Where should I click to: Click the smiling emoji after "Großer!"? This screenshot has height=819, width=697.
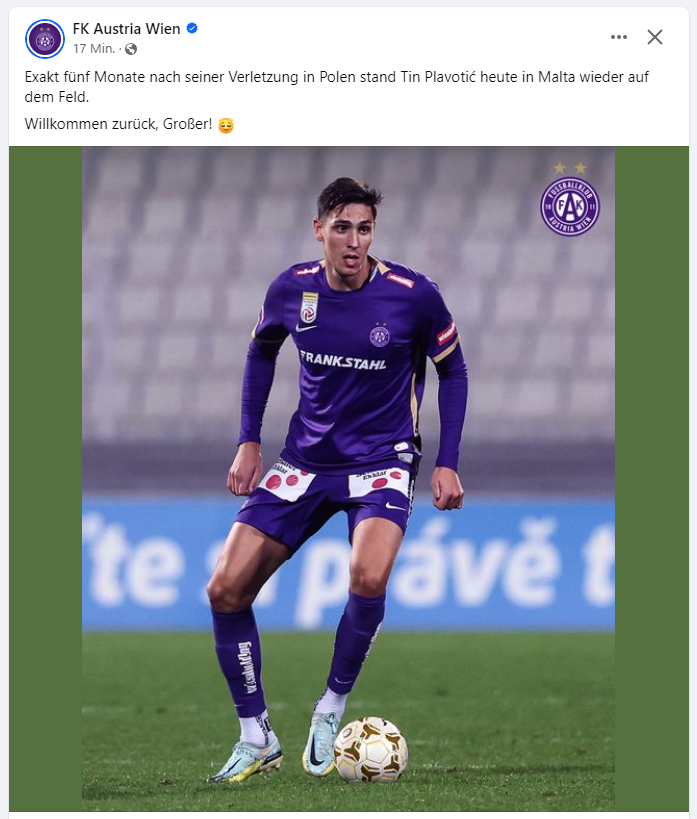[226, 125]
